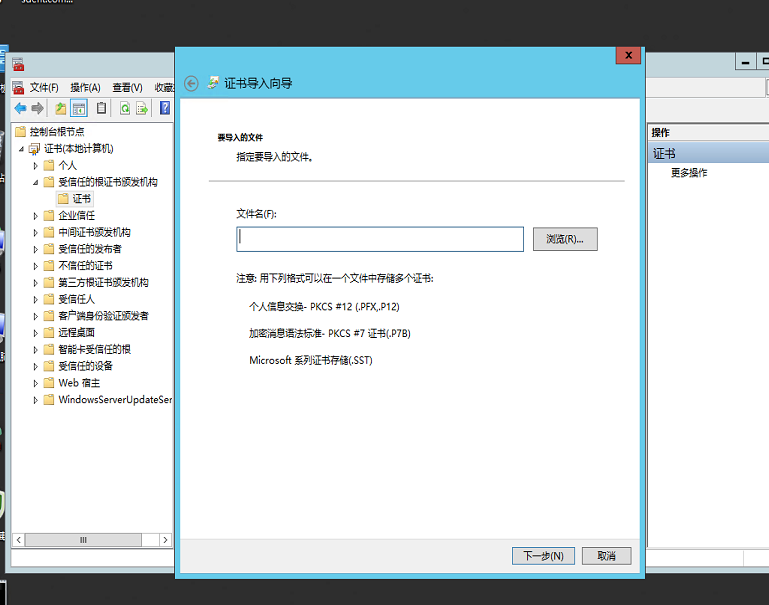The image size is (769, 605).
Task: Click the tree pane horizontal scrollbar right arrow
Action: click(x=165, y=540)
